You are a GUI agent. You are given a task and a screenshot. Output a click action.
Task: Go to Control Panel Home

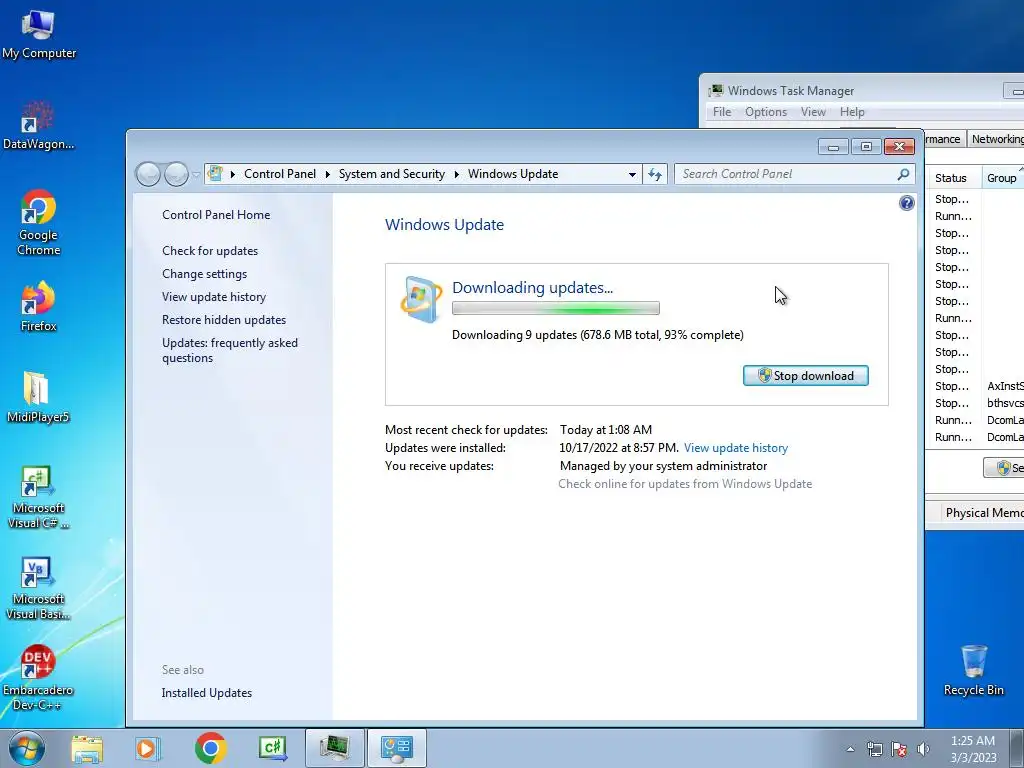216,215
